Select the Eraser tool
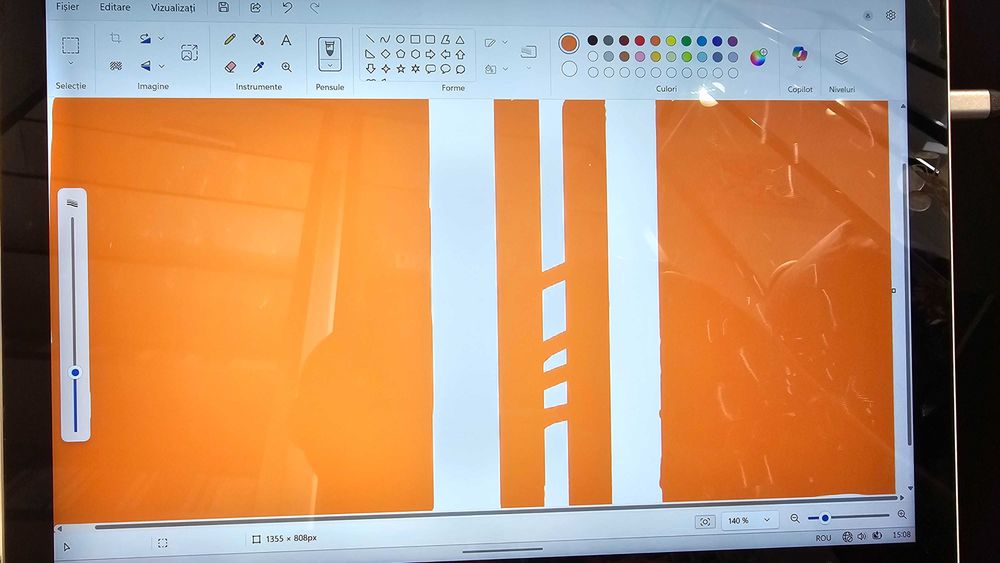 pyautogui.click(x=230, y=66)
